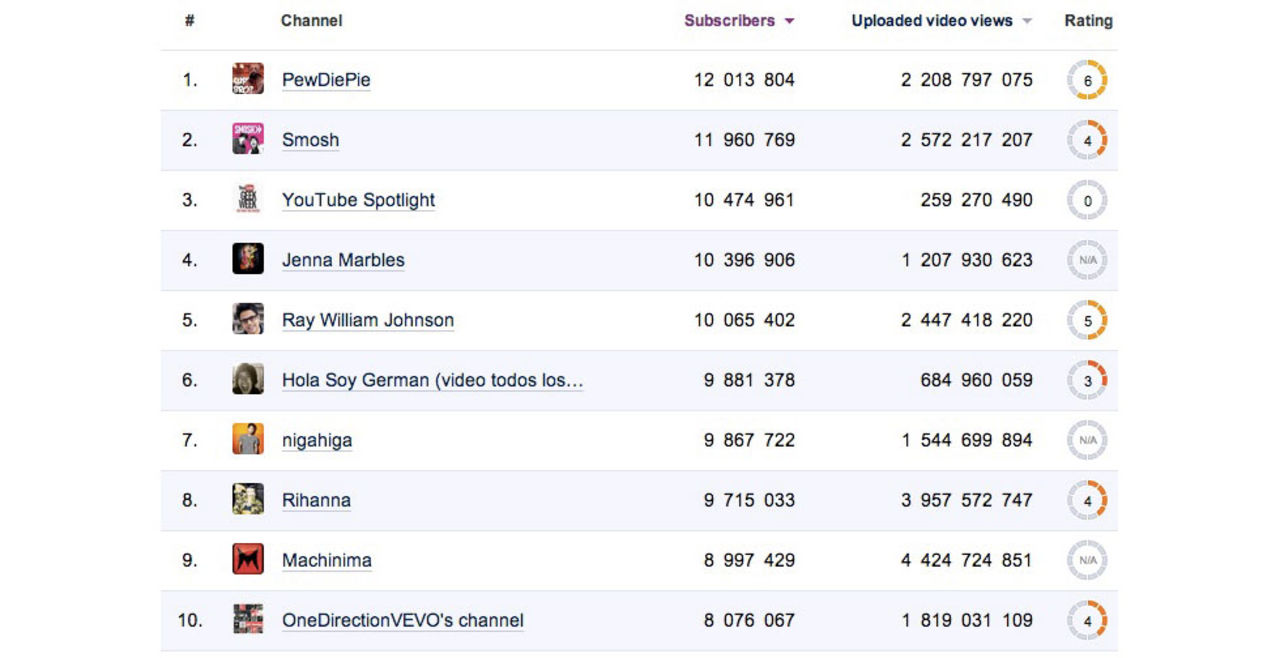Click OneDirectionVEVO channel avatar icon
This screenshot has width=1280, height=658.
click(x=248, y=619)
